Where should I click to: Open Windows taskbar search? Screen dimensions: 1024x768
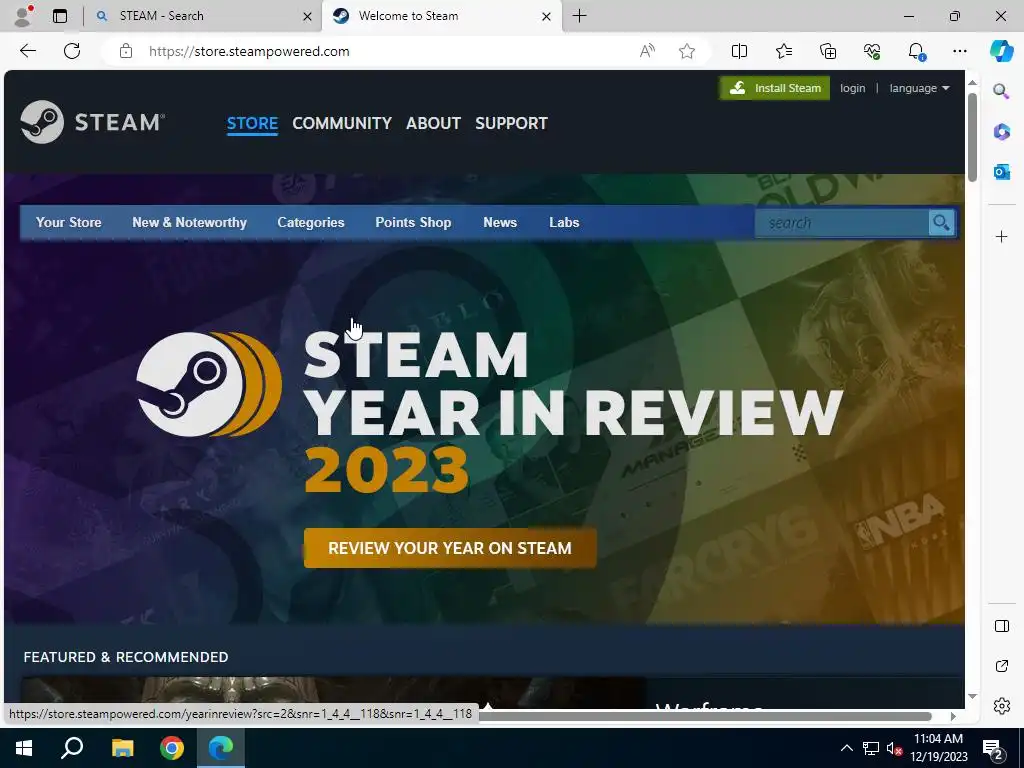(x=72, y=748)
